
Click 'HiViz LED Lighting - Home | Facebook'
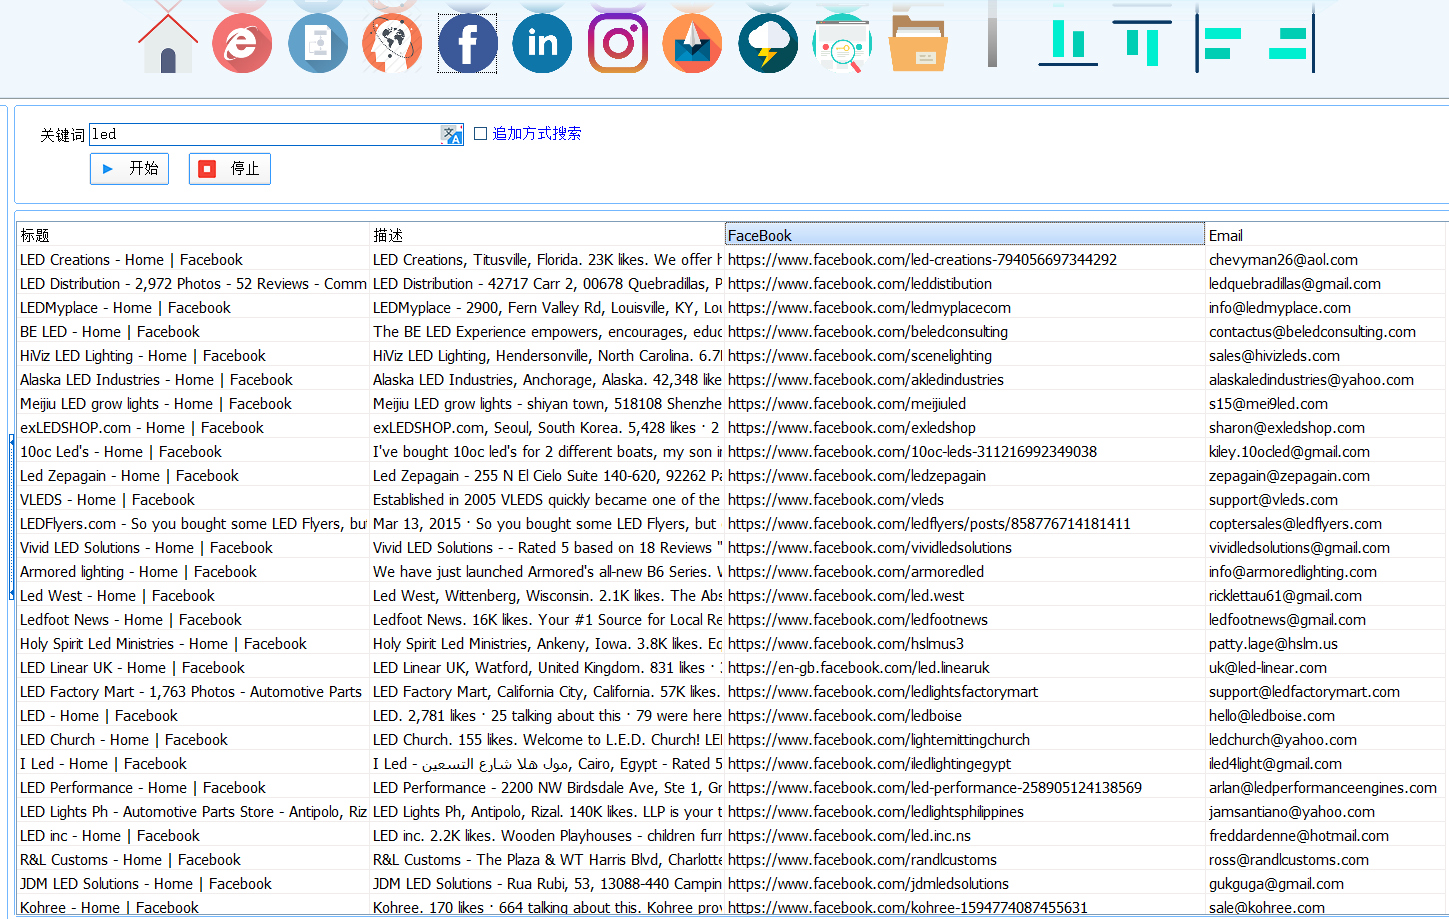[143, 356]
